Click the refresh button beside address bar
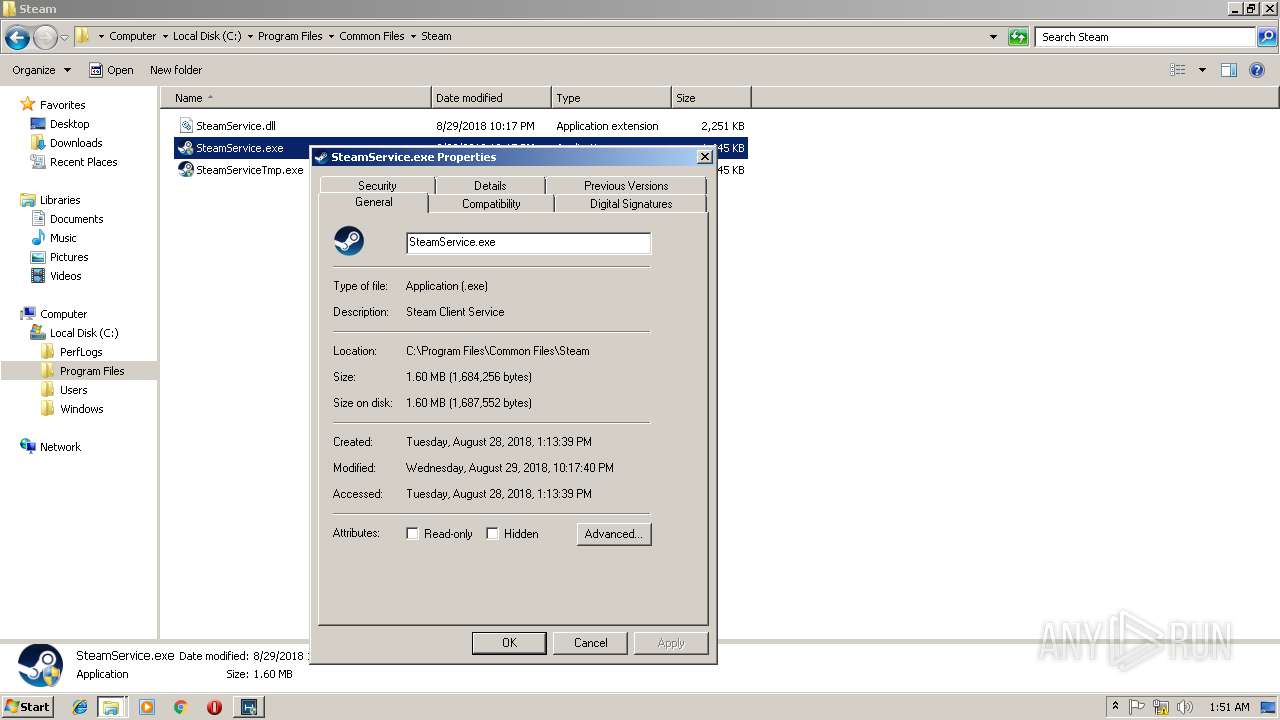 tap(1018, 37)
